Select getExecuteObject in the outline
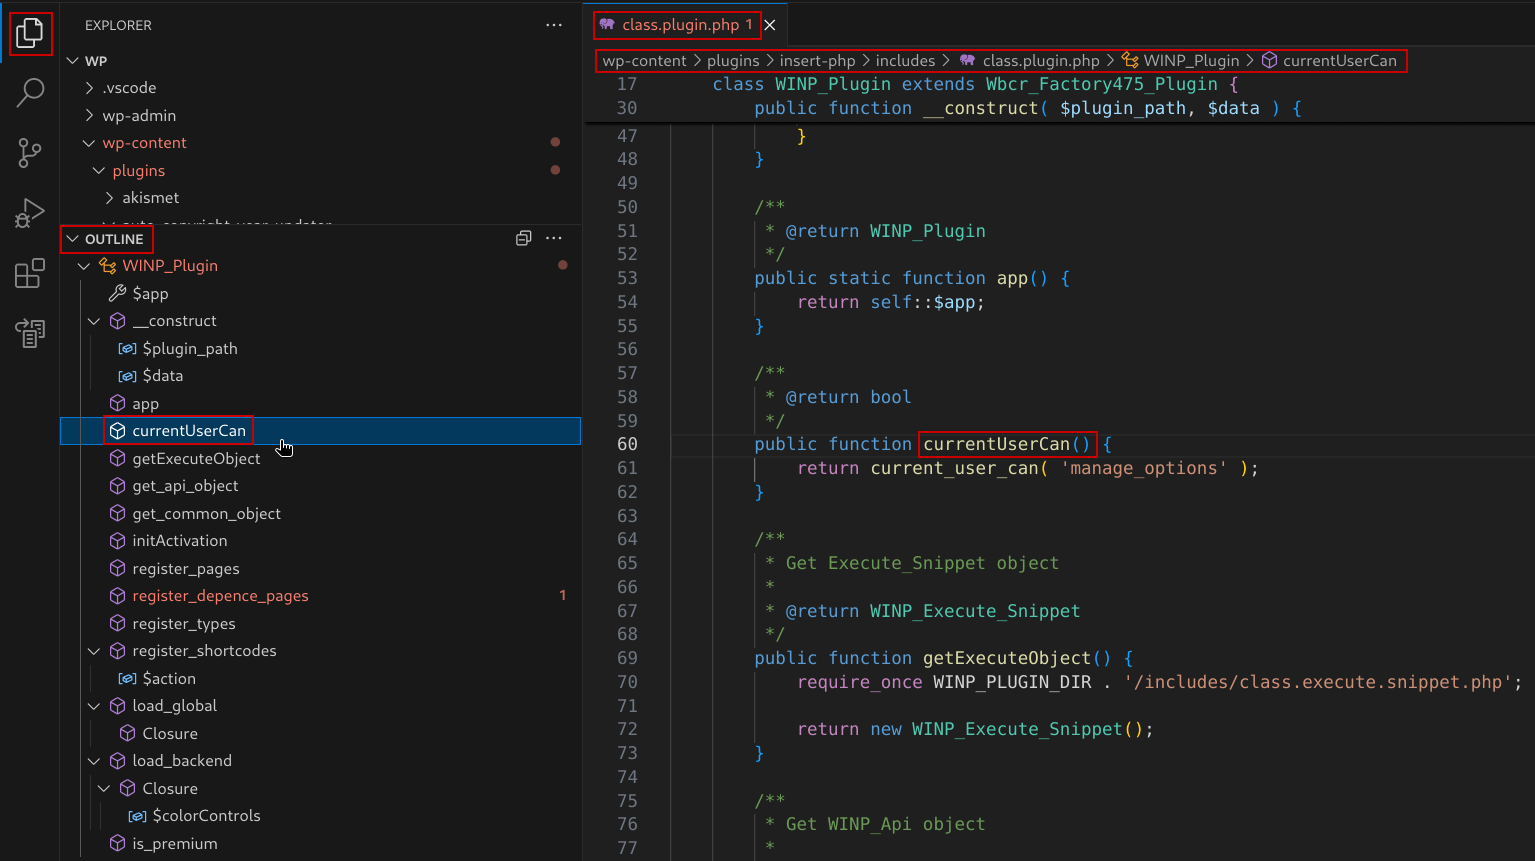 pos(196,459)
